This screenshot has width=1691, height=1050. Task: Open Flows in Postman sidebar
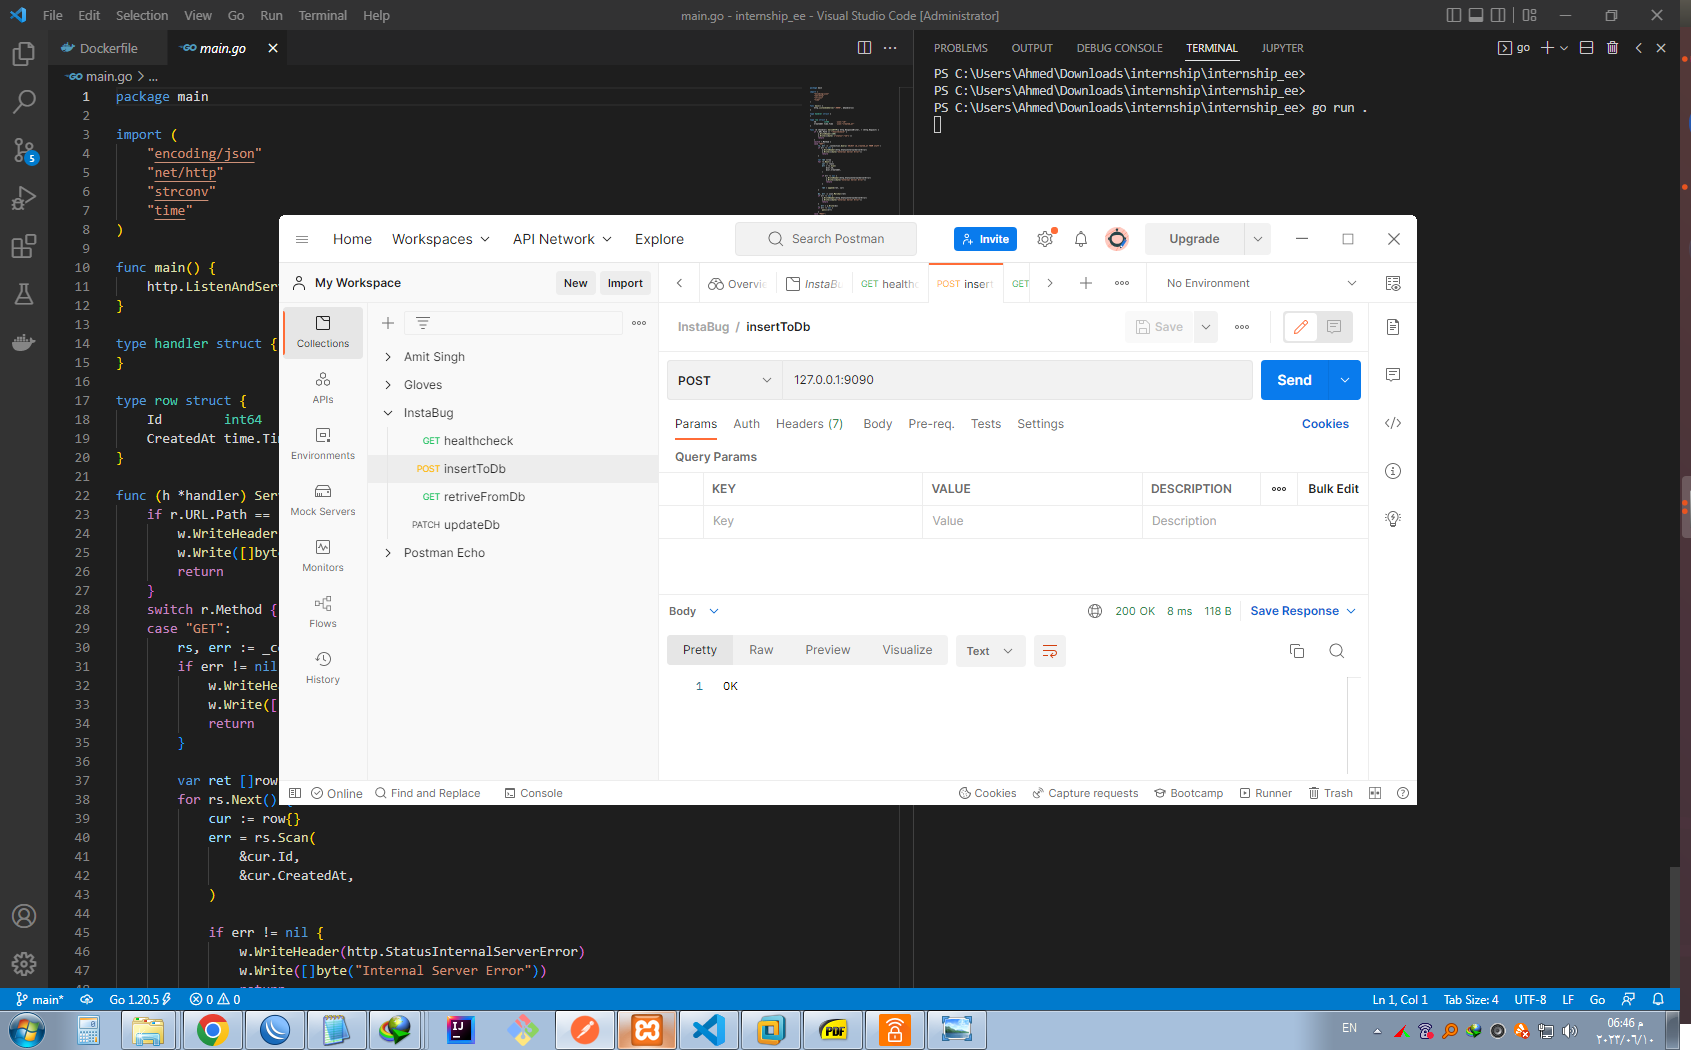(x=323, y=612)
